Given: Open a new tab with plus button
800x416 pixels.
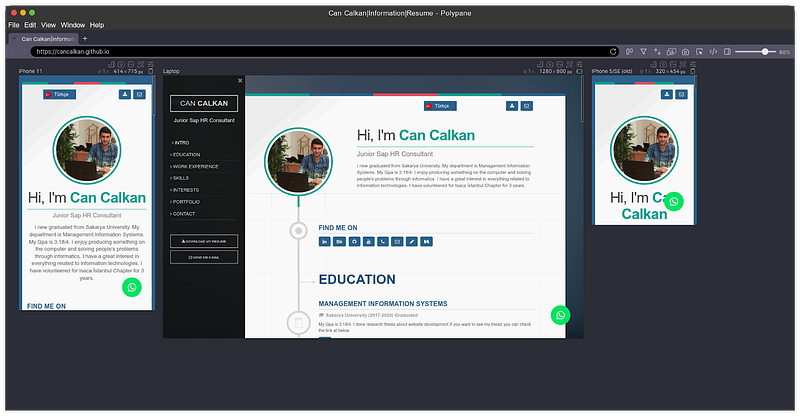Looking at the screenshot, I should [x=85, y=38].
